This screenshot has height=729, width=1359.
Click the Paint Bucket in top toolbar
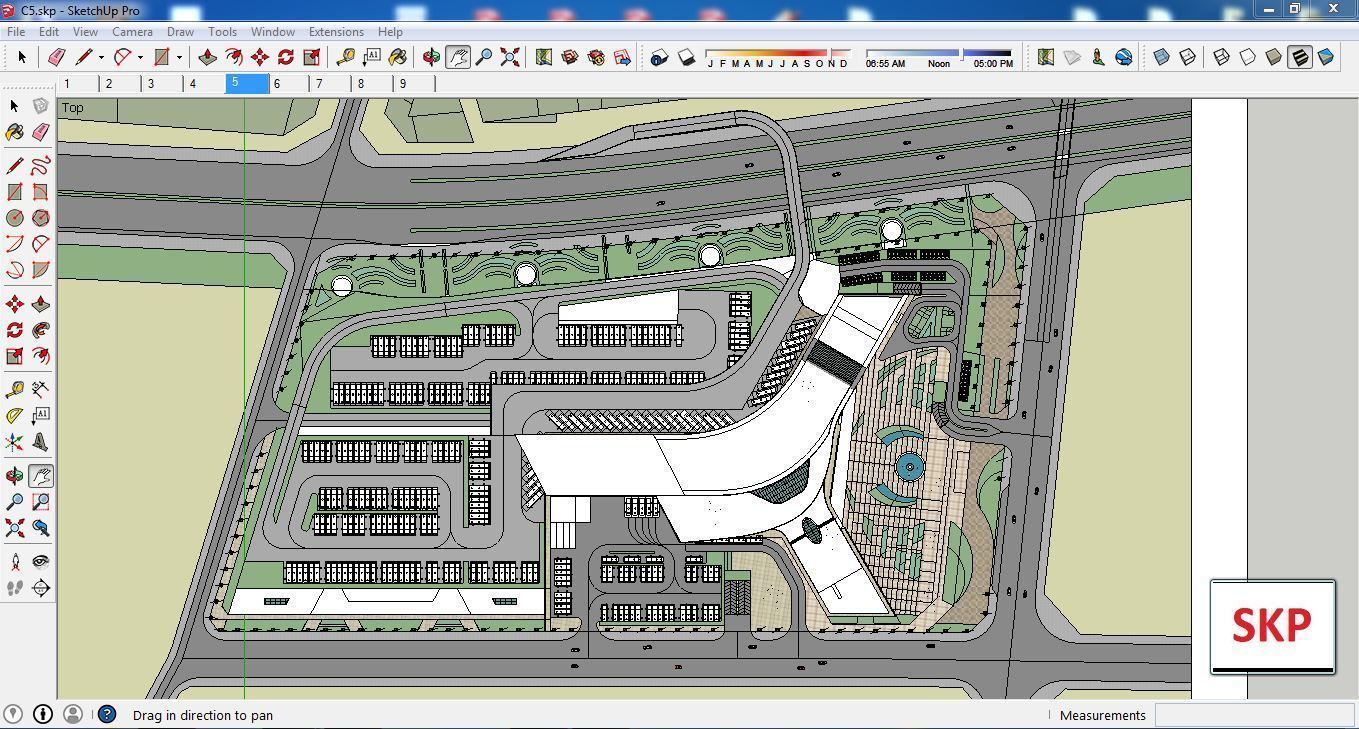(x=398, y=57)
